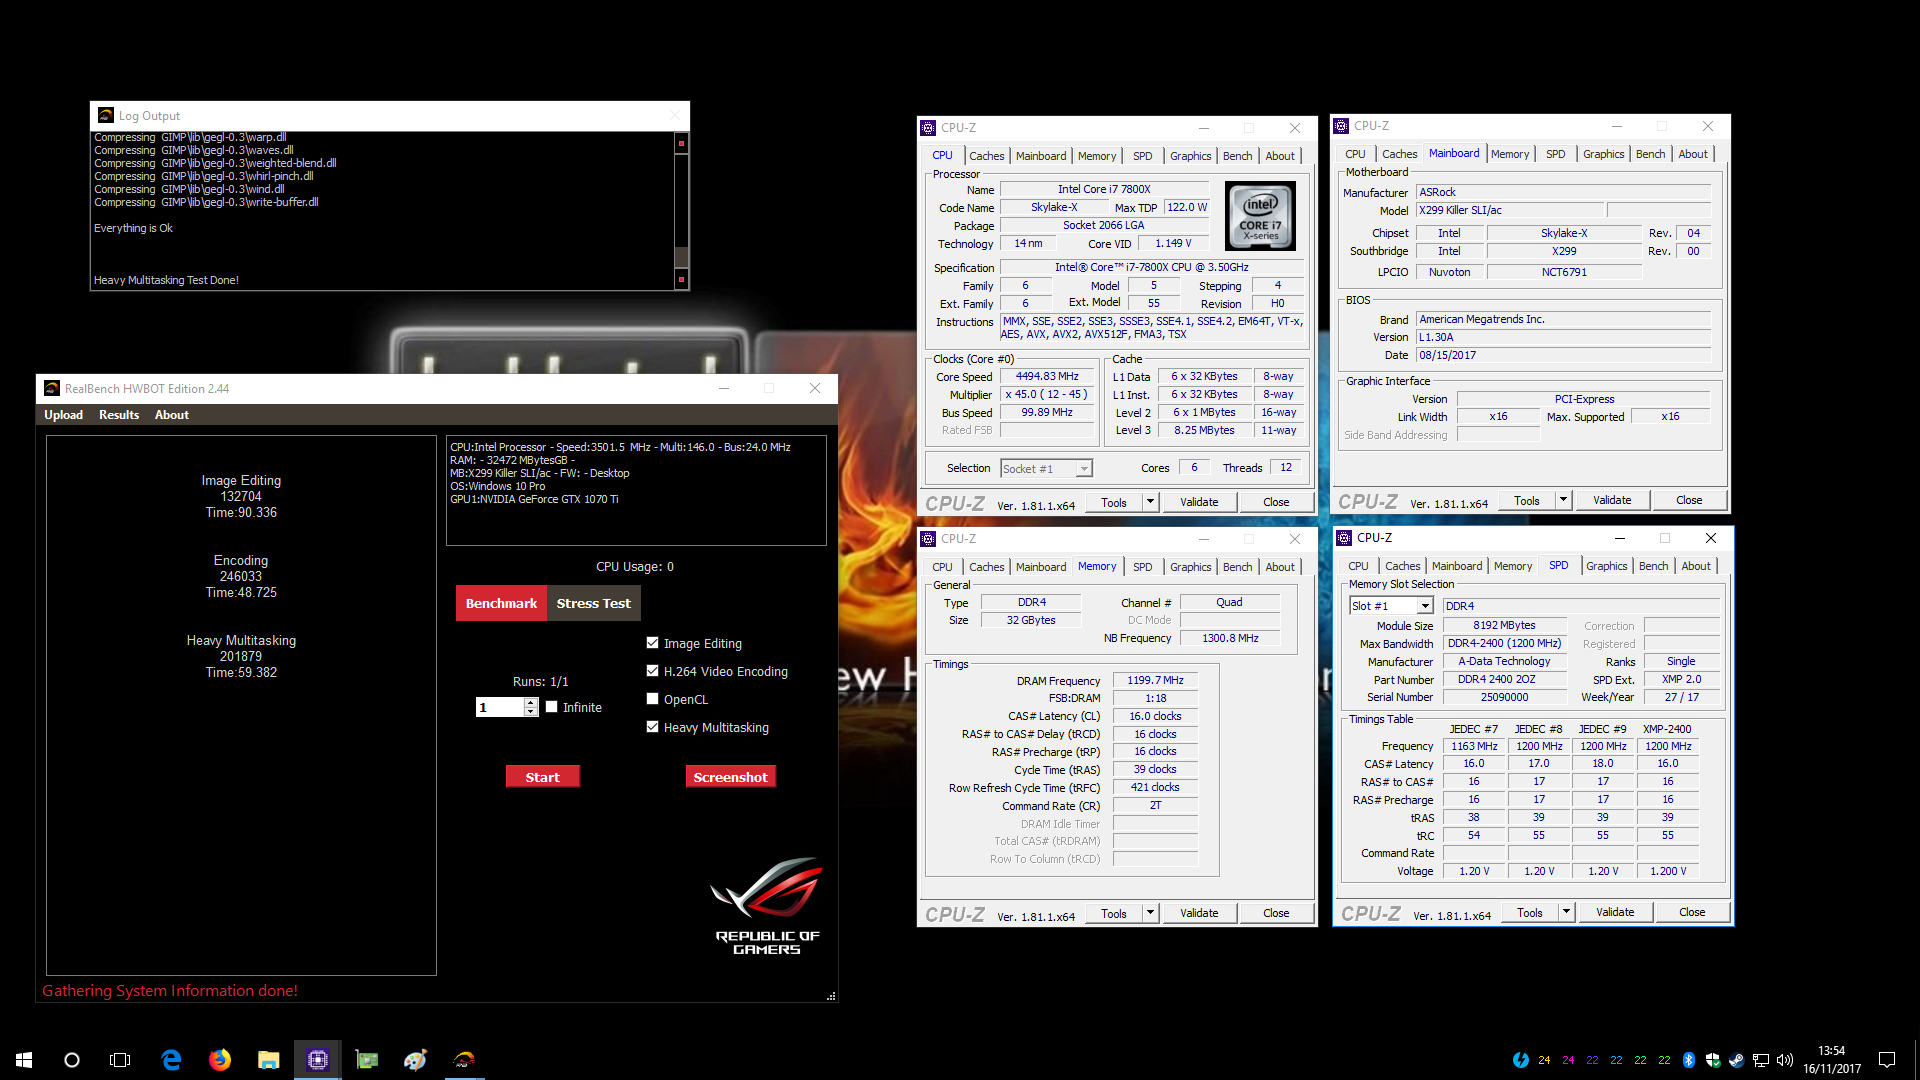
Task: Expand Tools arrow in CPU-Z Mainboard window
Action: (x=1563, y=500)
